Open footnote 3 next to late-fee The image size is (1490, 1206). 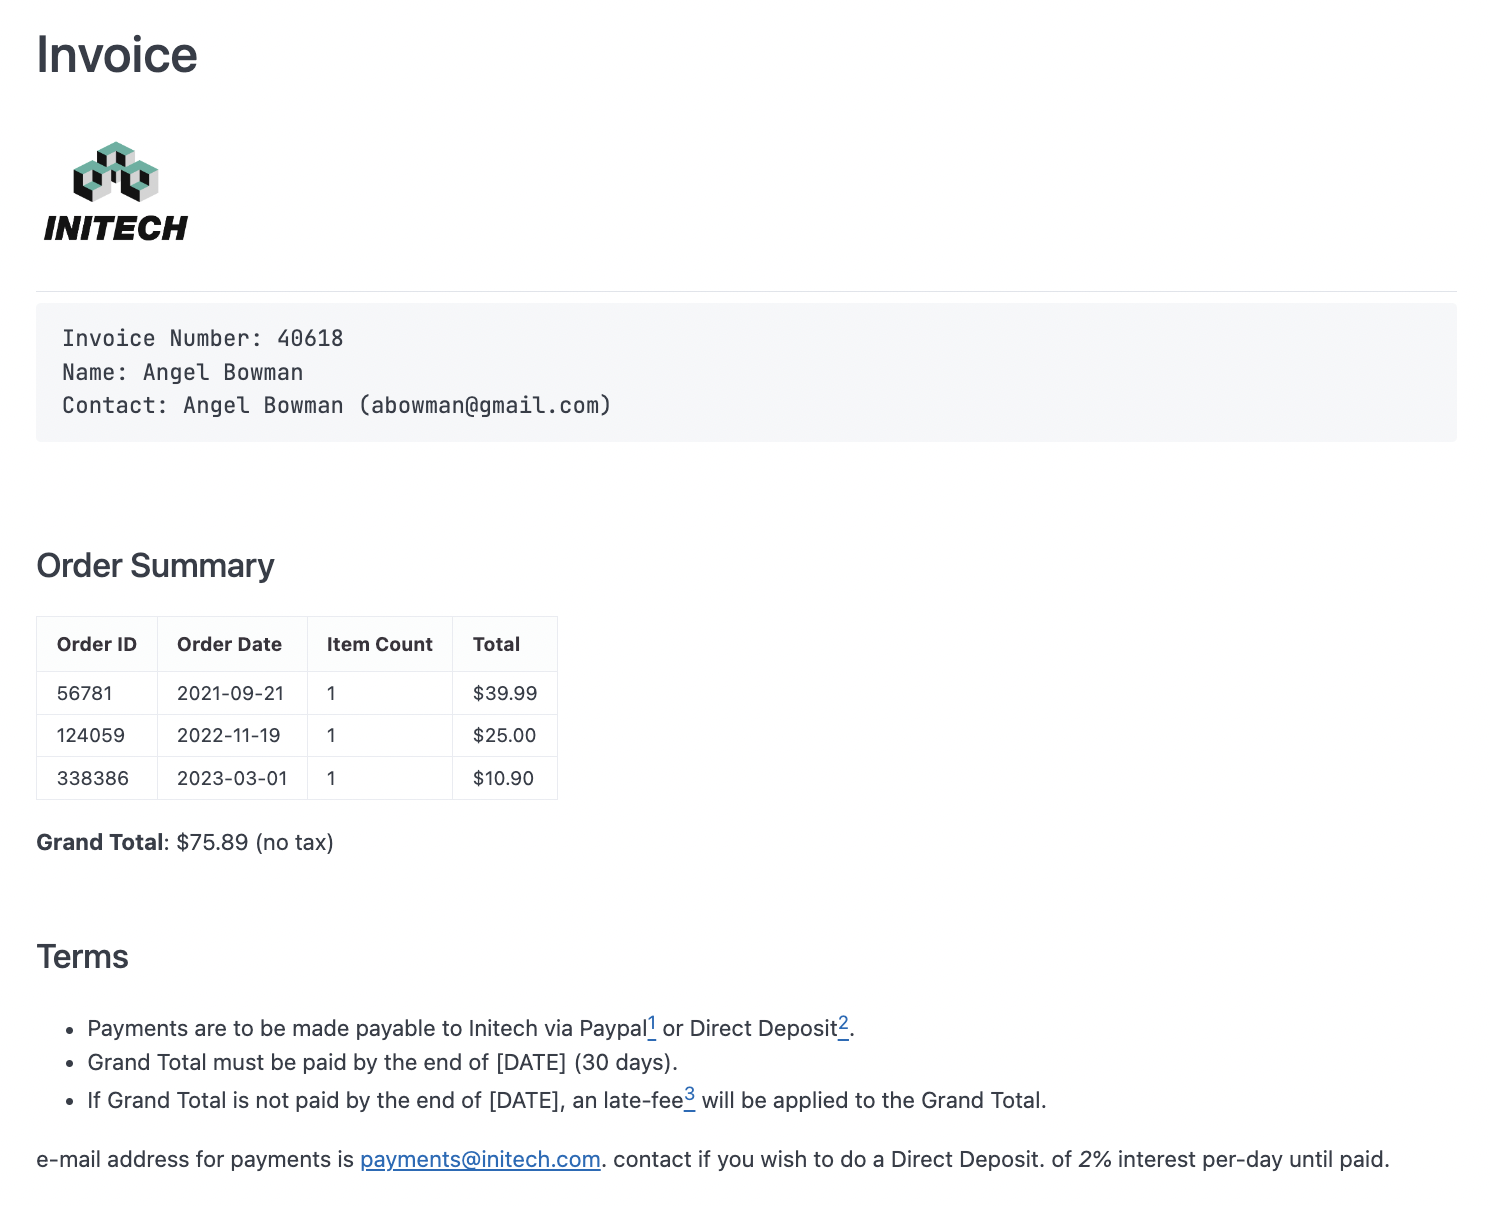pos(690,1093)
